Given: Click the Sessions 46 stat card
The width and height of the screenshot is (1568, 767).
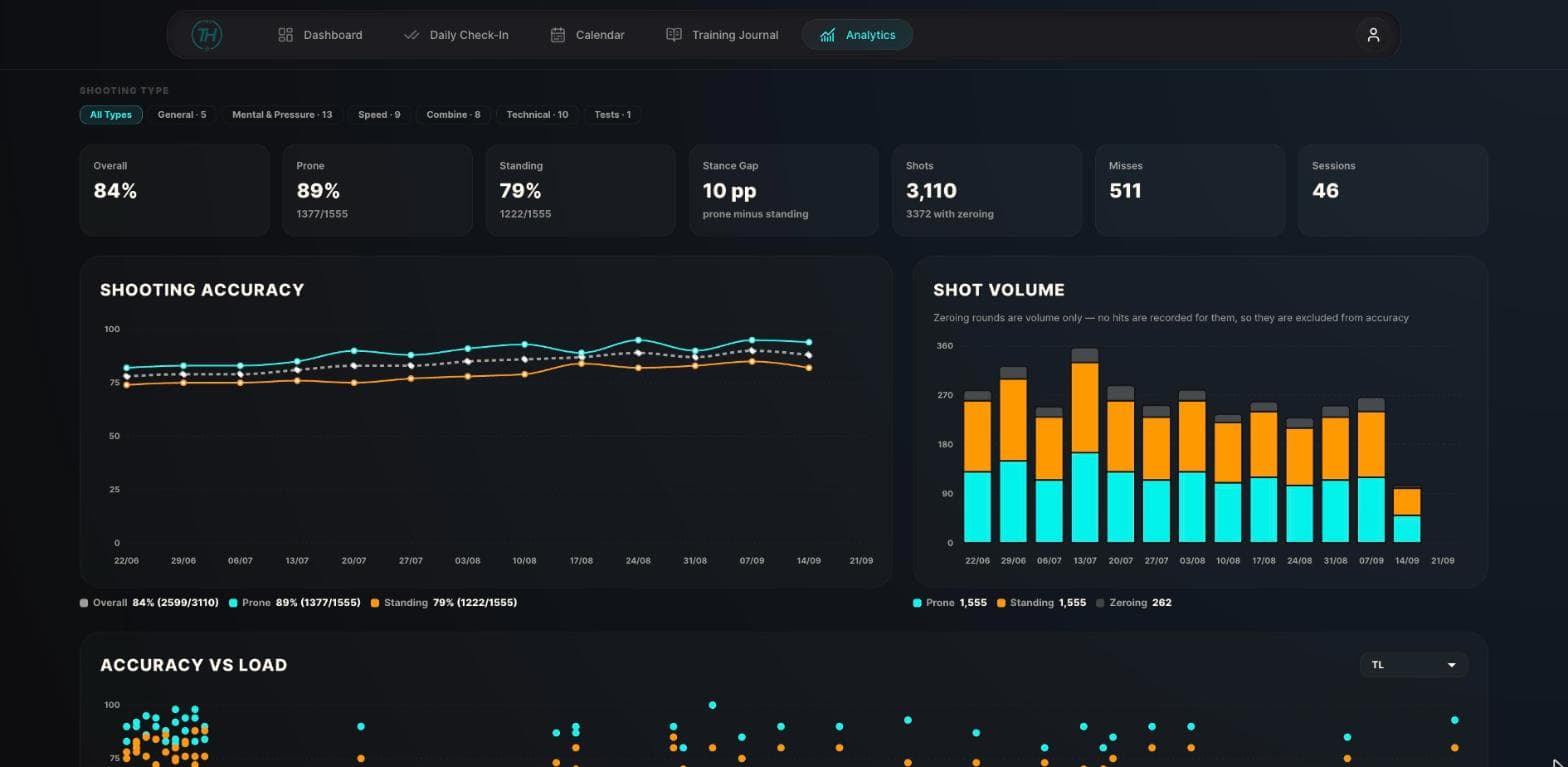Looking at the screenshot, I should point(1392,190).
